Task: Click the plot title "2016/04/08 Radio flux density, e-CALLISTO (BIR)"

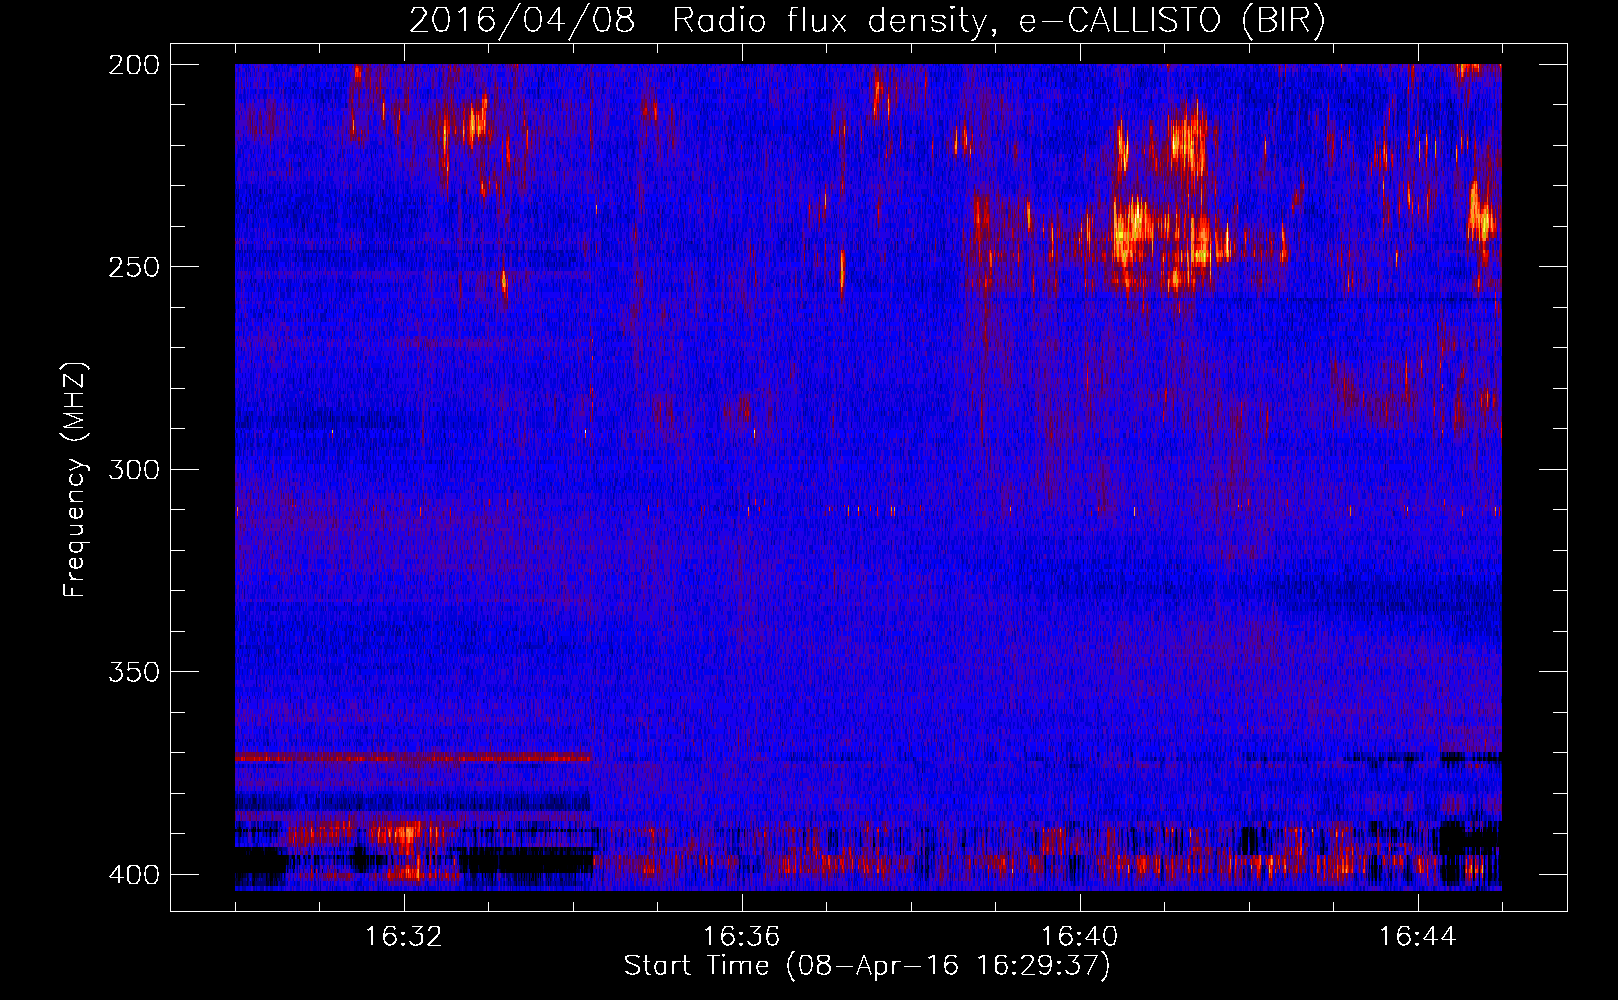Action: pos(868,21)
